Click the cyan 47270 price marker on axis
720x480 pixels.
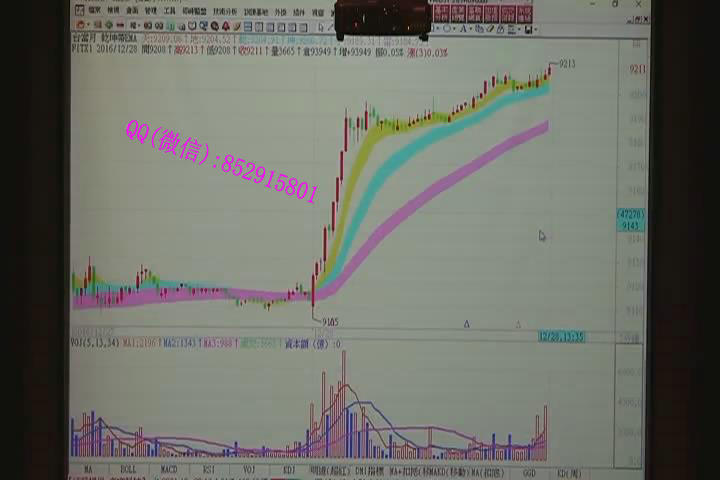(630, 214)
